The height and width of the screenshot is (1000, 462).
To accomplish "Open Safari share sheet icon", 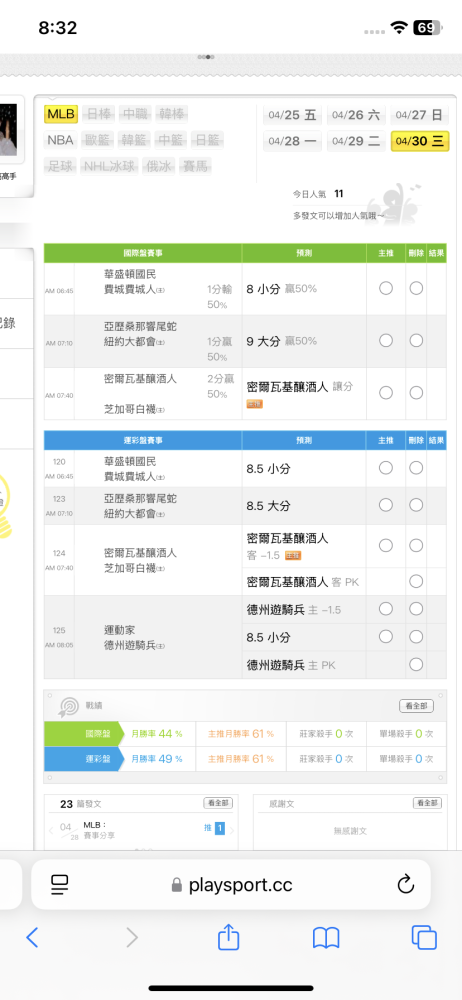I will tap(228, 936).
